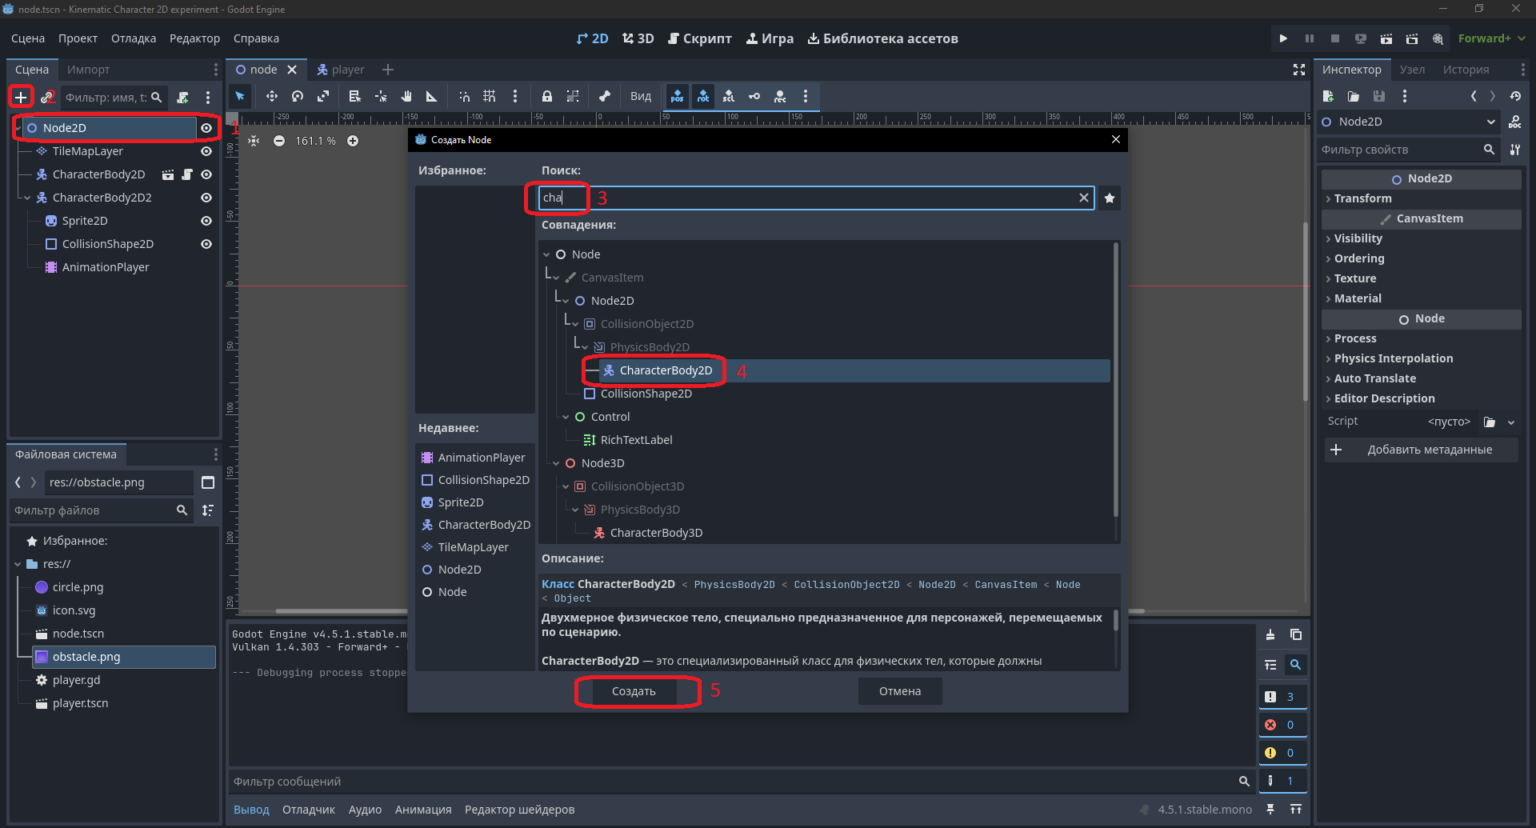Screen dimensions: 1536x828
Task: Switch to the Импорт tab
Action: click(88, 69)
